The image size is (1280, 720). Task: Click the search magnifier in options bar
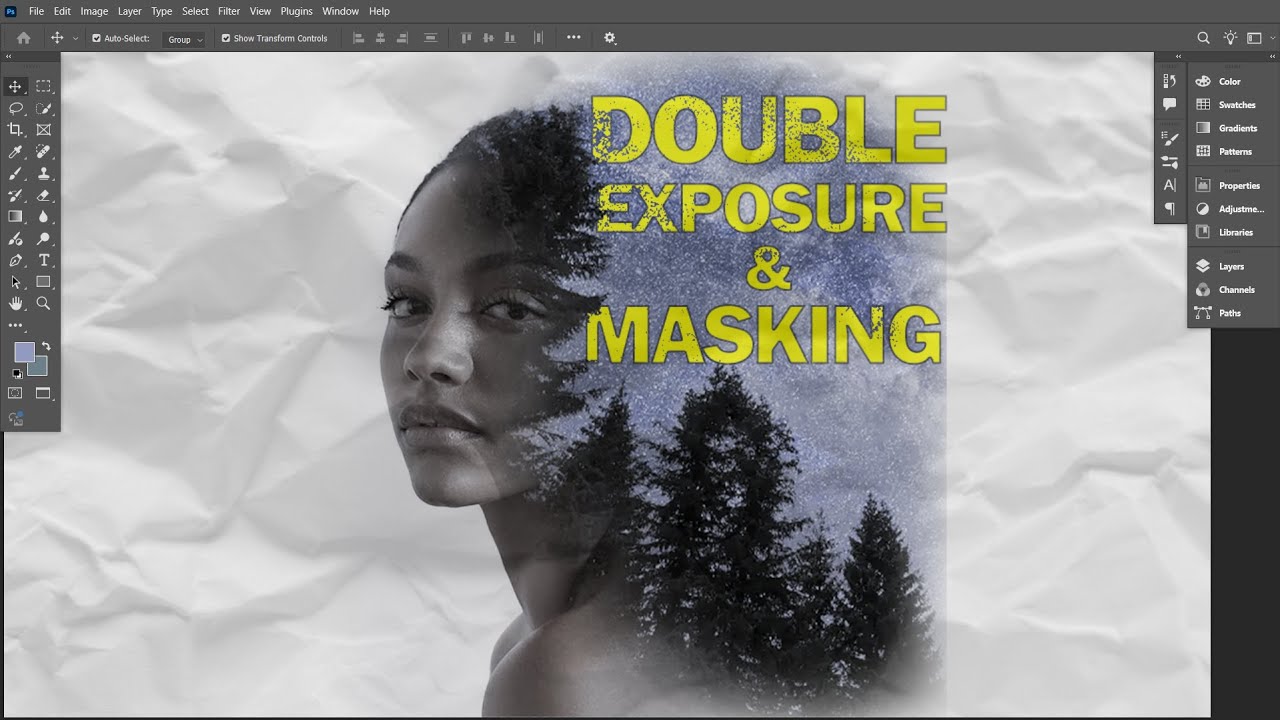tap(1204, 38)
